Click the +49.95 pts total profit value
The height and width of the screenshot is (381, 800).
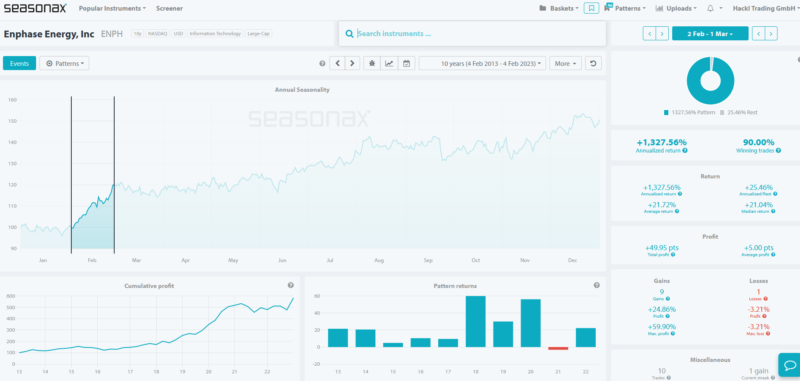coord(661,247)
